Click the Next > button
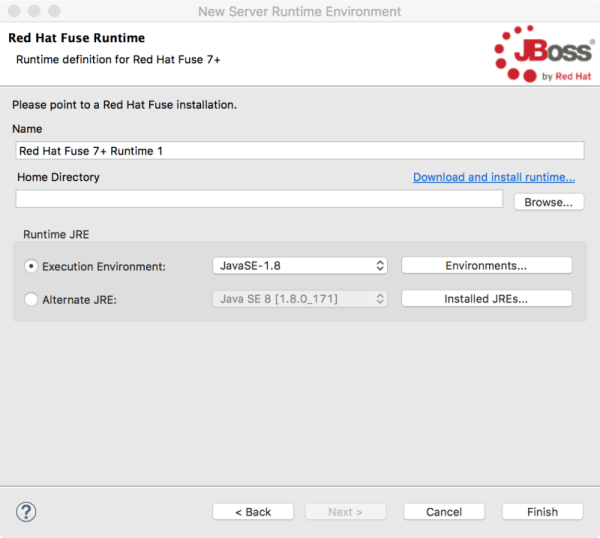The image size is (600, 538). point(346,511)
